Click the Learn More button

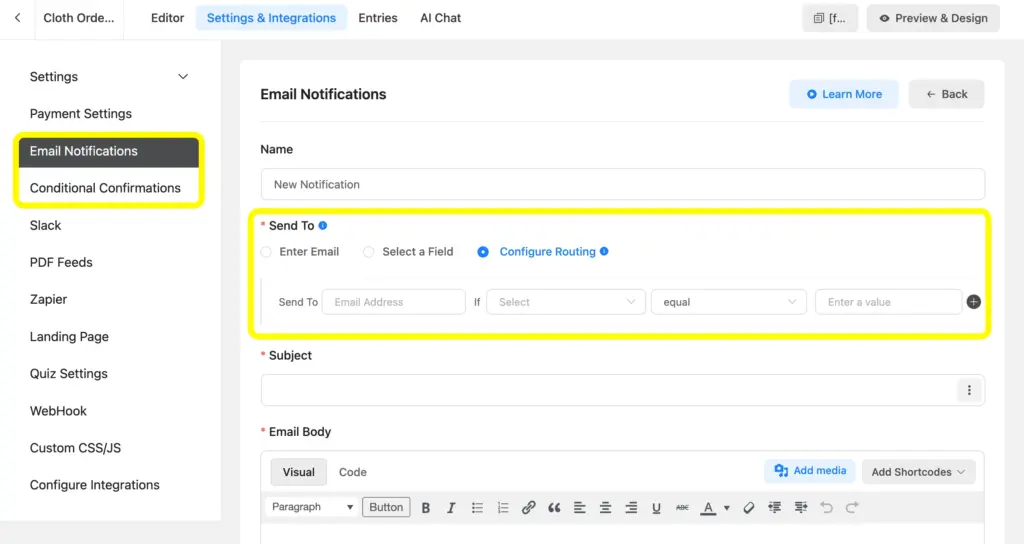point(844,94)
